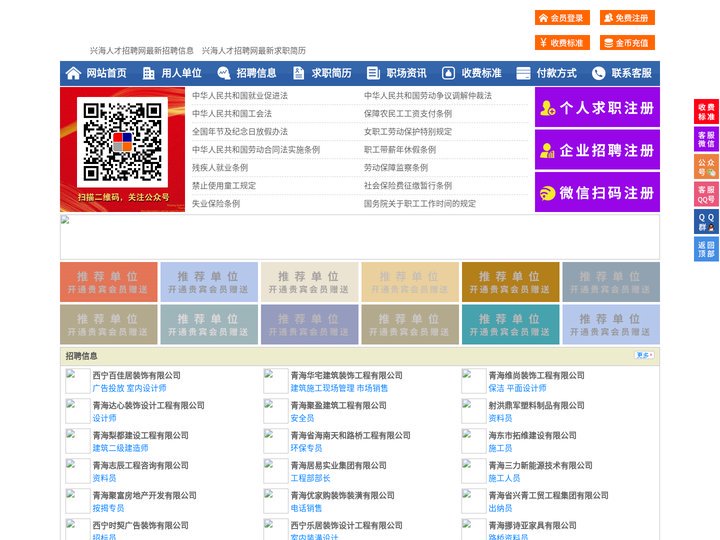Open the 室内设计师 job link
The width and height of the screenshot is (720, 540).
point(146,388)
